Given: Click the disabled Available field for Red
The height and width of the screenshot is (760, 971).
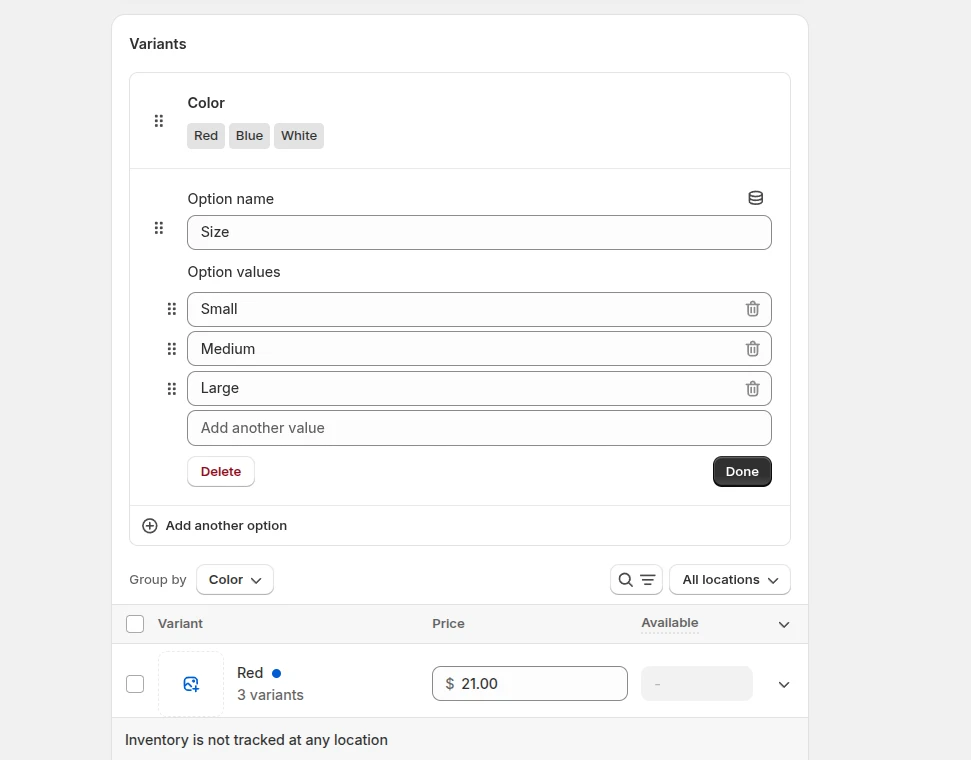Looking at the screenshot, I should (x=697, y=684).
